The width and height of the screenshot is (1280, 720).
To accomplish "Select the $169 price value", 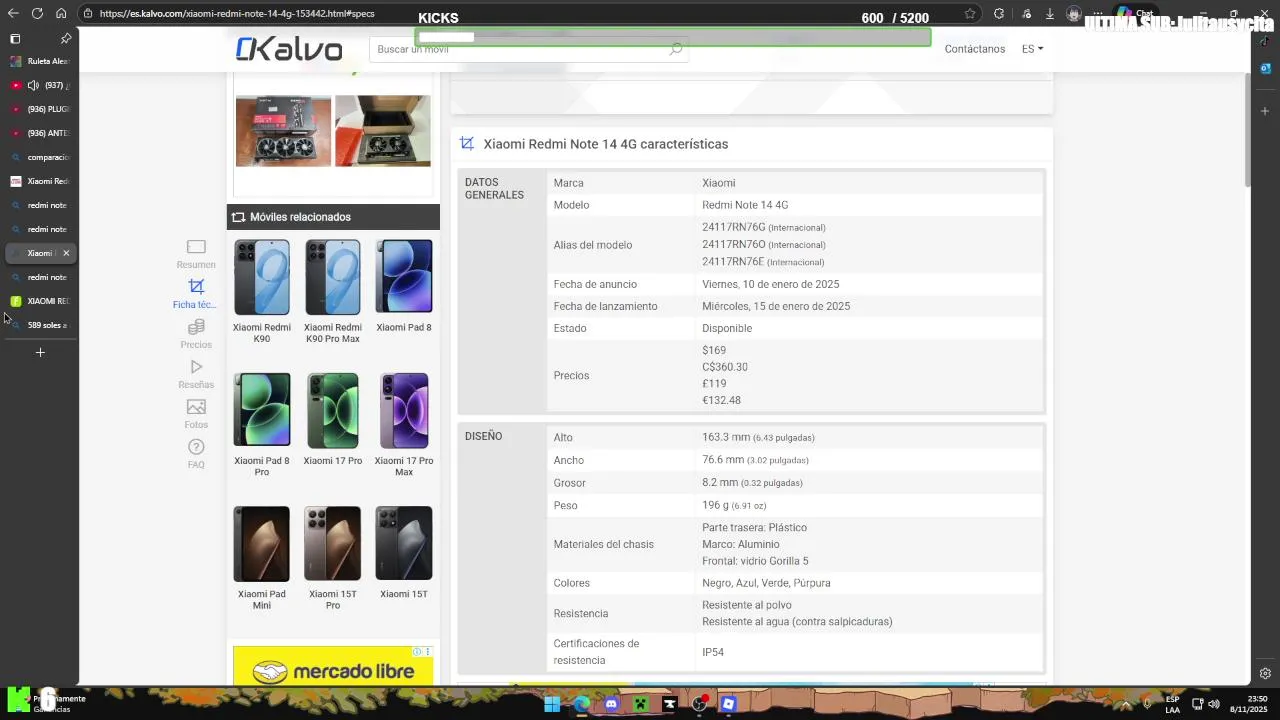I will tap(714, 350).
